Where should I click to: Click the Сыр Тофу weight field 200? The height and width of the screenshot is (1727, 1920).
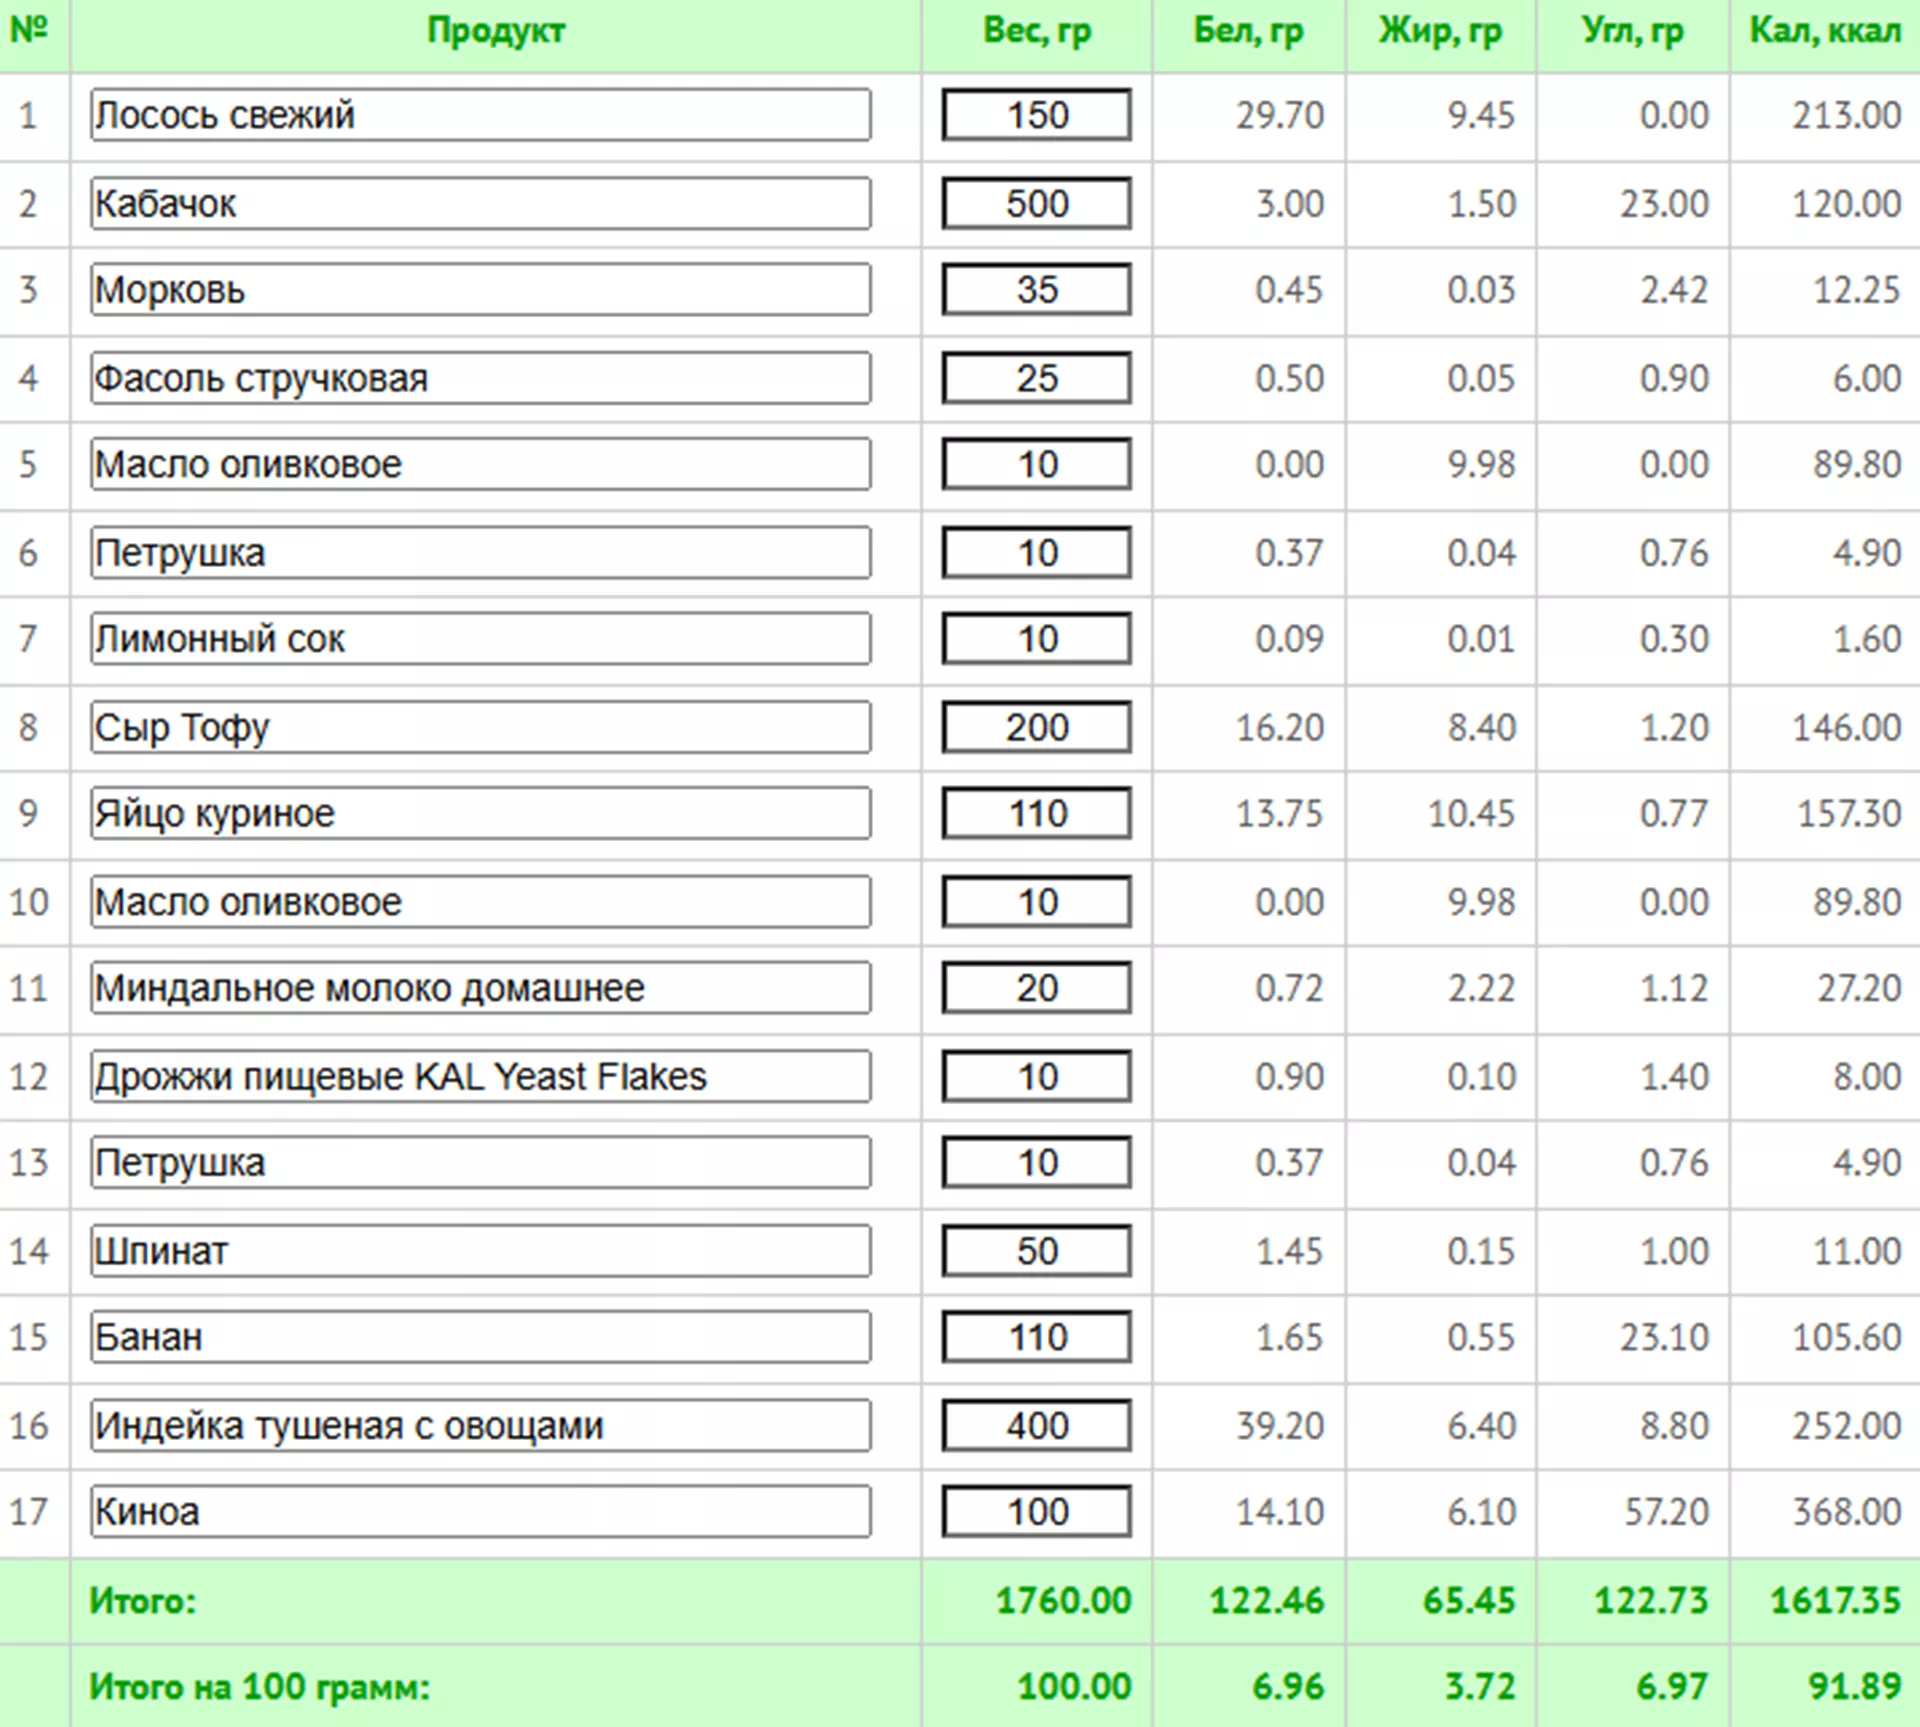point(1036,727)
